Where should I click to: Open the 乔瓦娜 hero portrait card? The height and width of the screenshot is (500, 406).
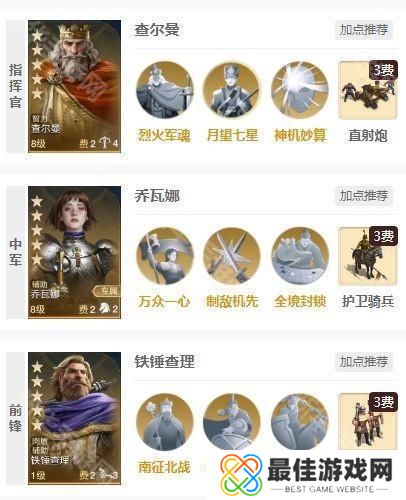click(x=74, y=252)
